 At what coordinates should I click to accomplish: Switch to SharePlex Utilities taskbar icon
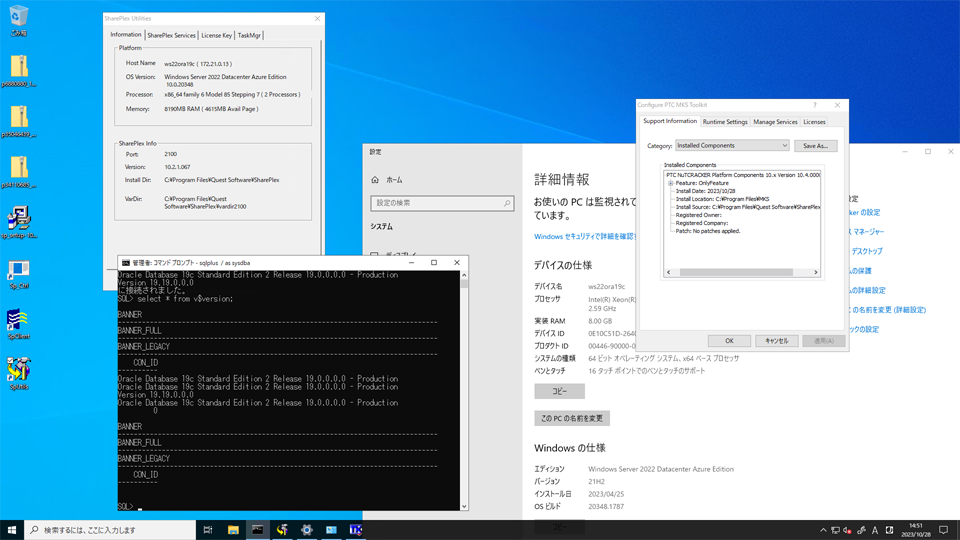click(x=282, y=530)
